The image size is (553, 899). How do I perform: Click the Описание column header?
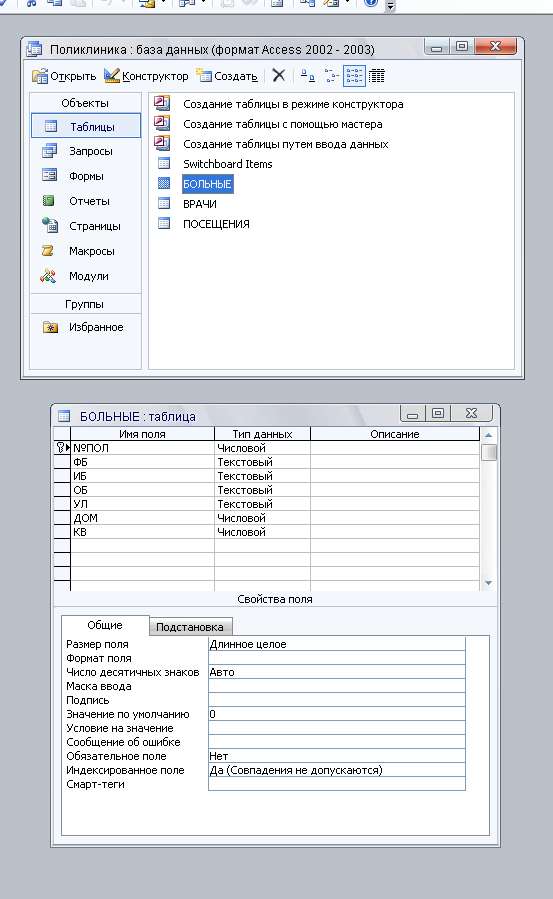point(395,434)
